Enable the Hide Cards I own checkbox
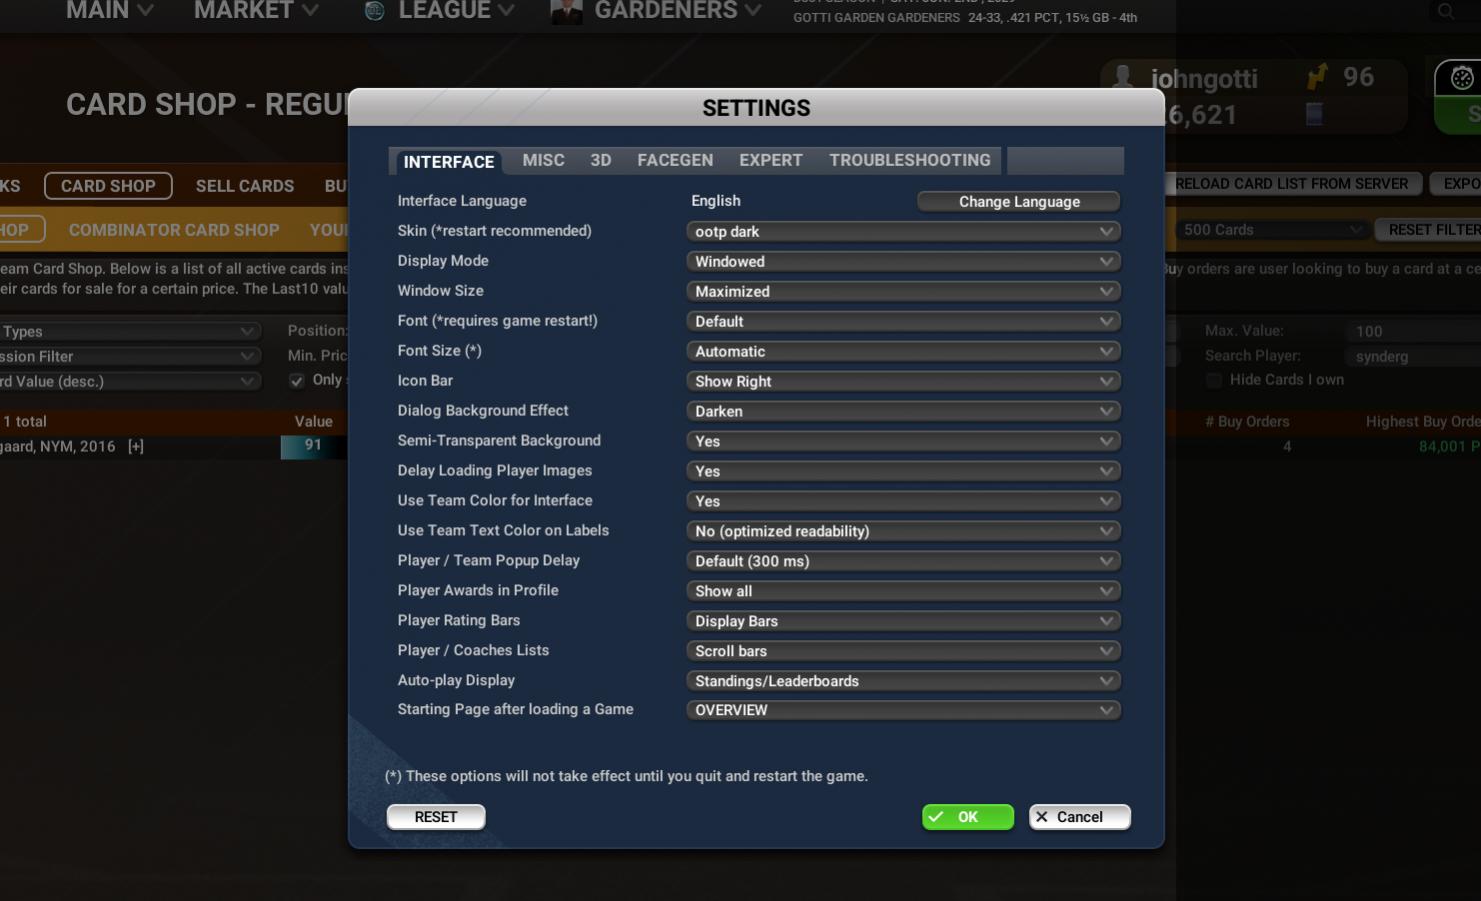Screen dimensions: 1481x901 pos(1213,380)
